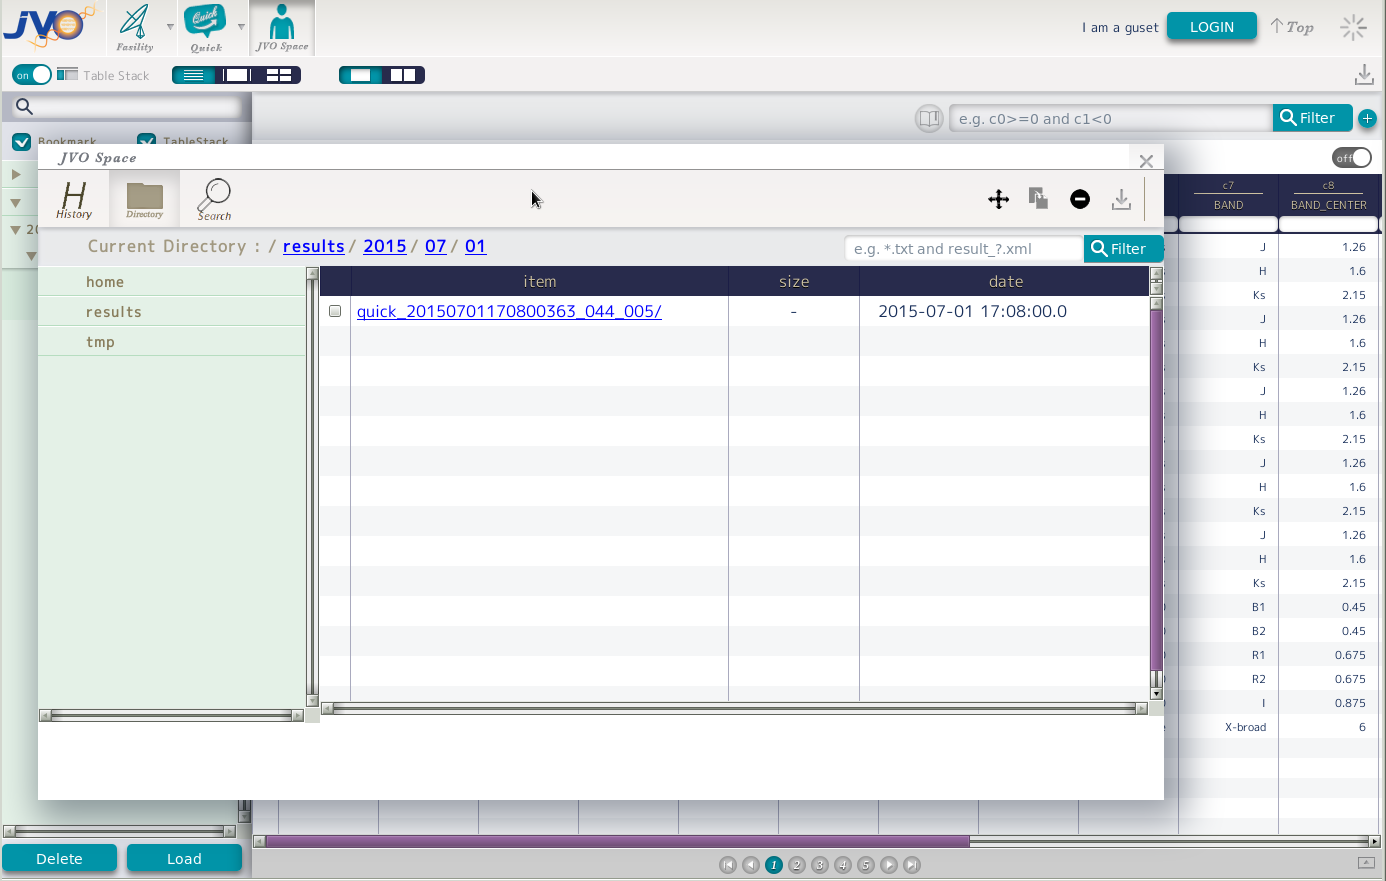Expand the Facility menu dropdown arrow
This screenshot has width=1386, height=881.
[x=170, y=27]
